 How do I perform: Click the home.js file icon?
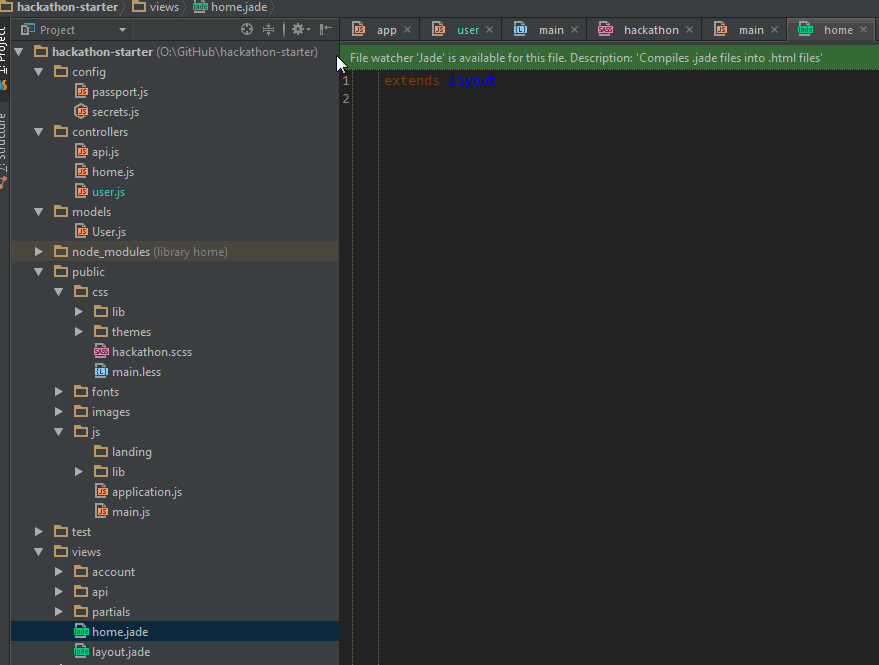point(82,172)
